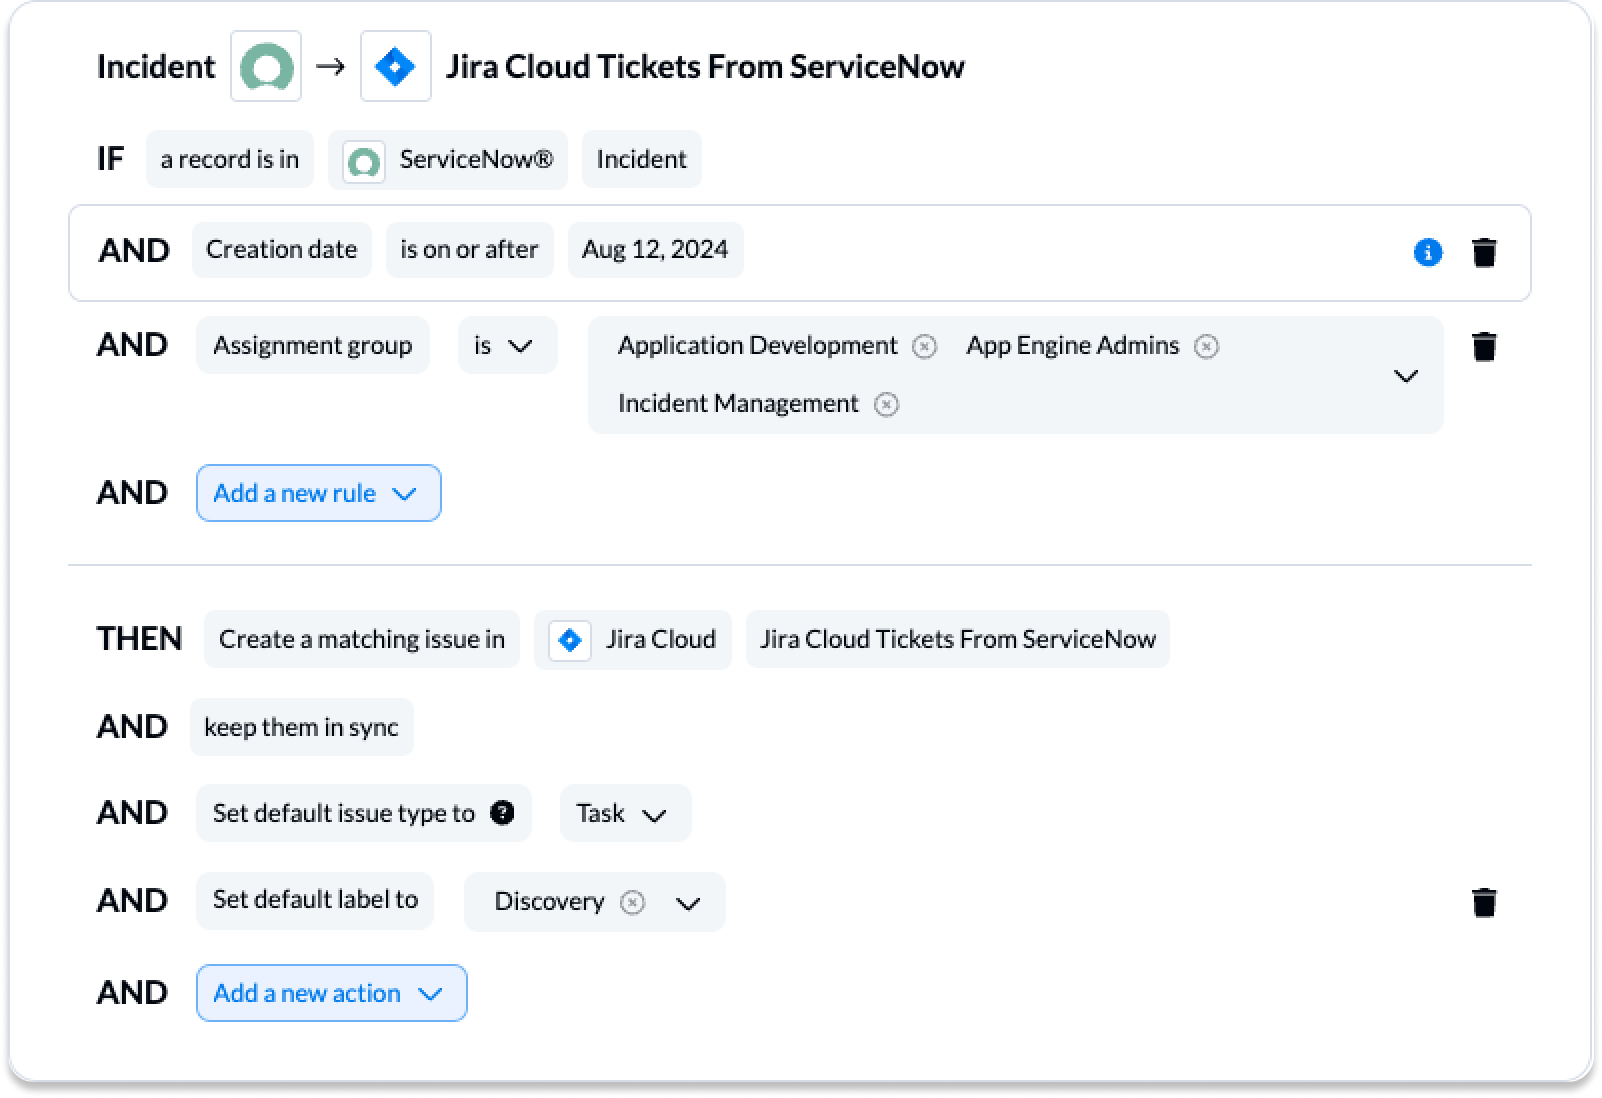Viewport: 1602px width, 1098px height.
Task: Click the Aug 12, 2024 date value
Action: [655, 249]
